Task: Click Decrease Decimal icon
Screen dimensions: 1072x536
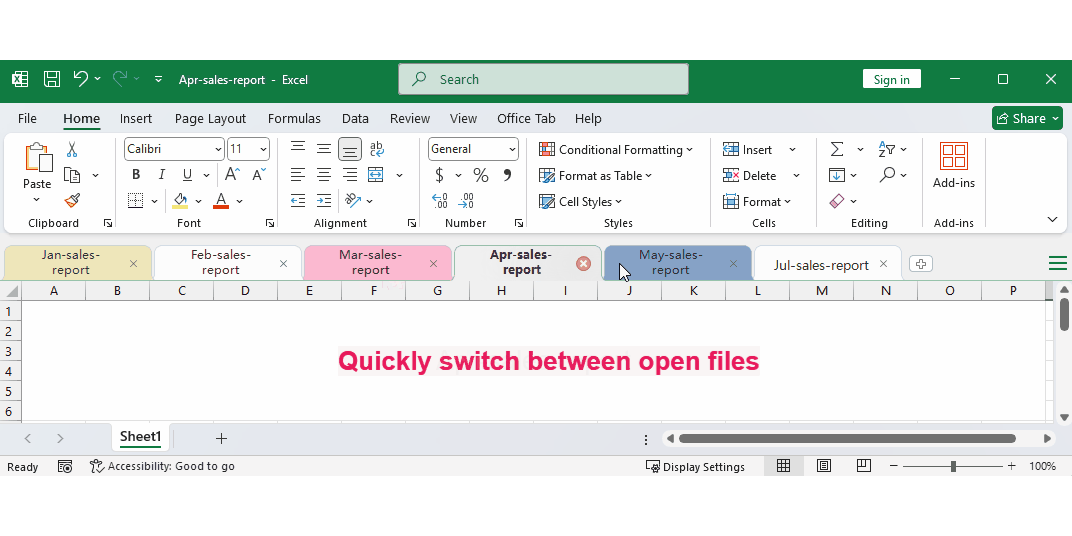Action: point(466,201)
